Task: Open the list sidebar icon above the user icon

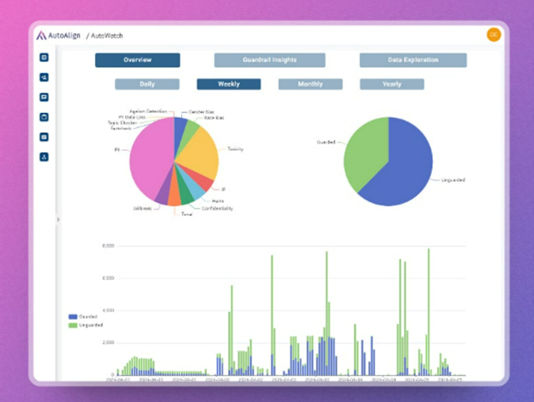Action: point(44,137)
